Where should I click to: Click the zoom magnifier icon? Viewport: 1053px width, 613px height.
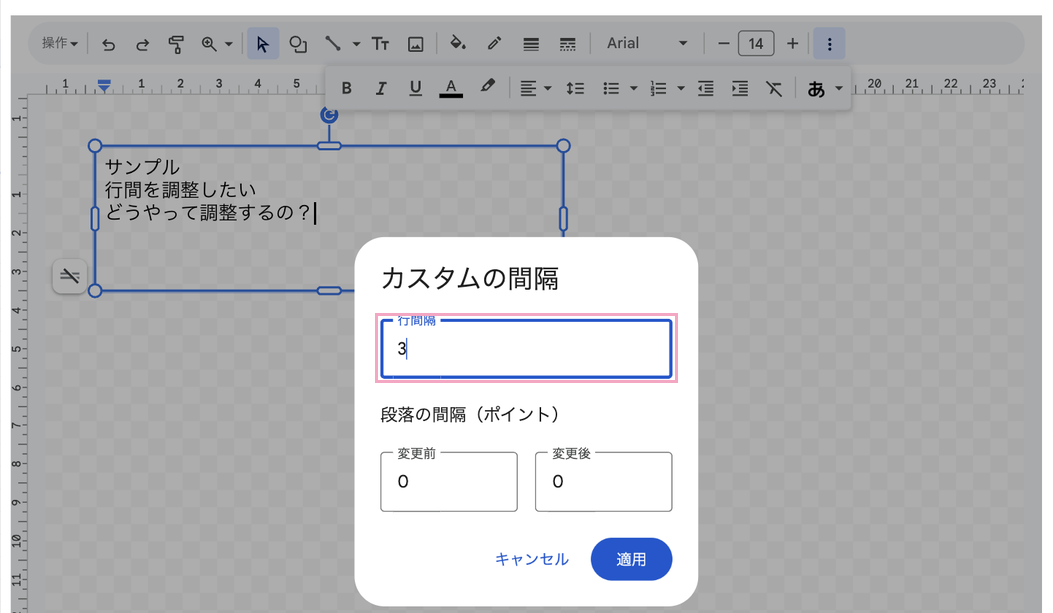tap(209, 44)
